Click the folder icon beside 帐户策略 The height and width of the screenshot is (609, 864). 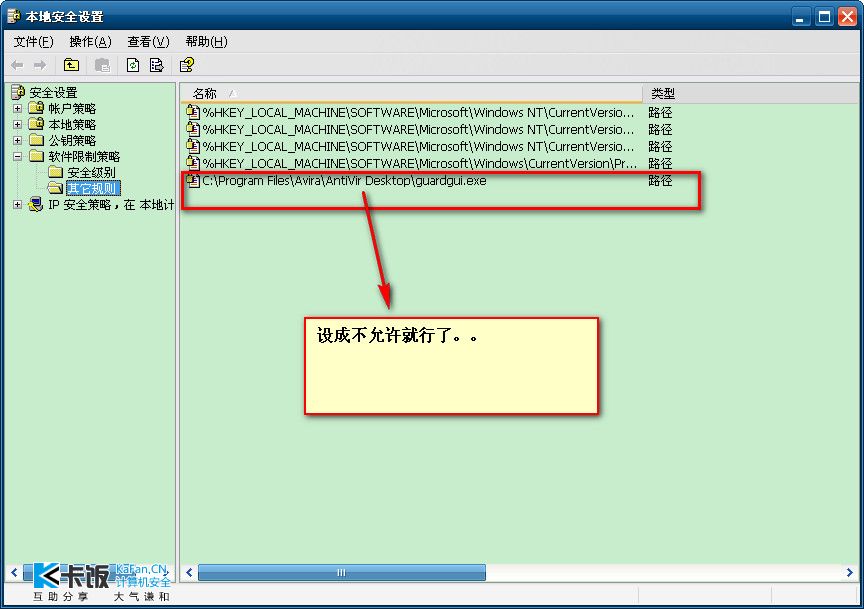point(37,108)
